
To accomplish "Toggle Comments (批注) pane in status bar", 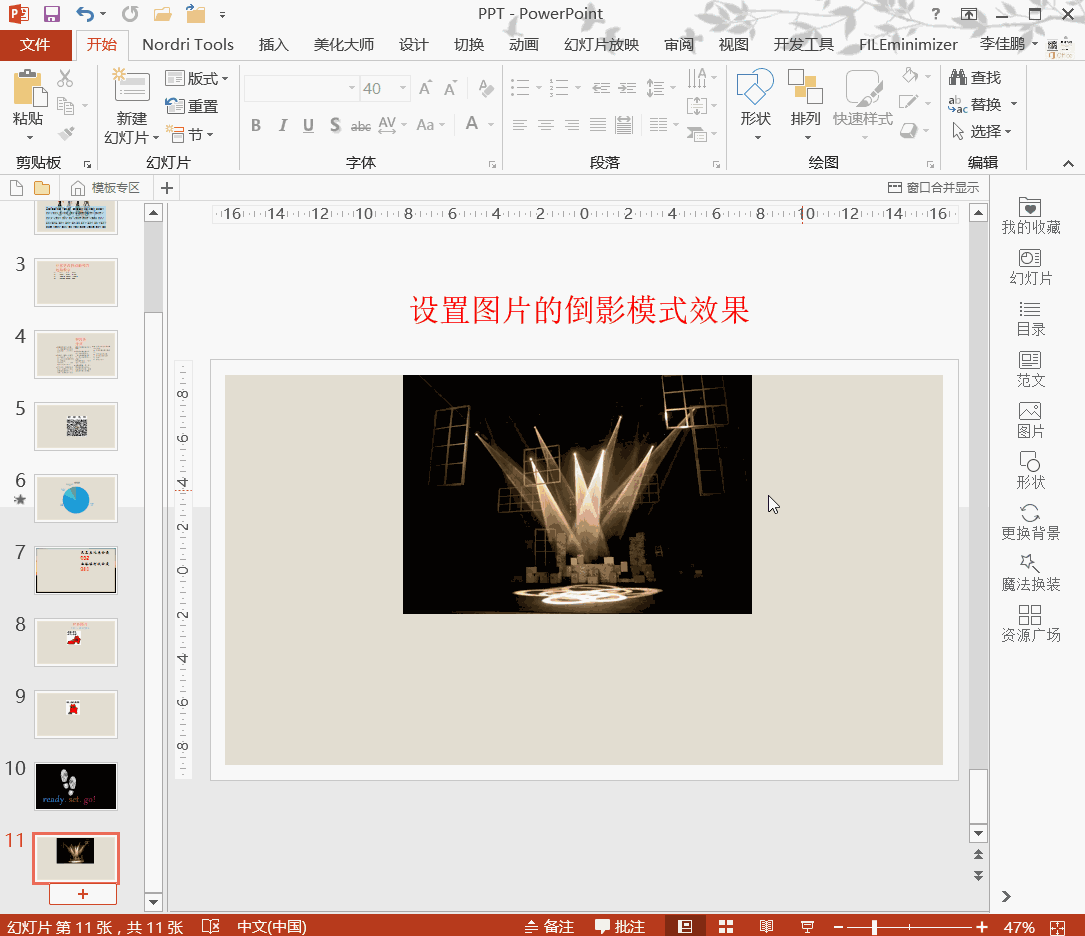I will pyautogui.click(x=620, y=926).
